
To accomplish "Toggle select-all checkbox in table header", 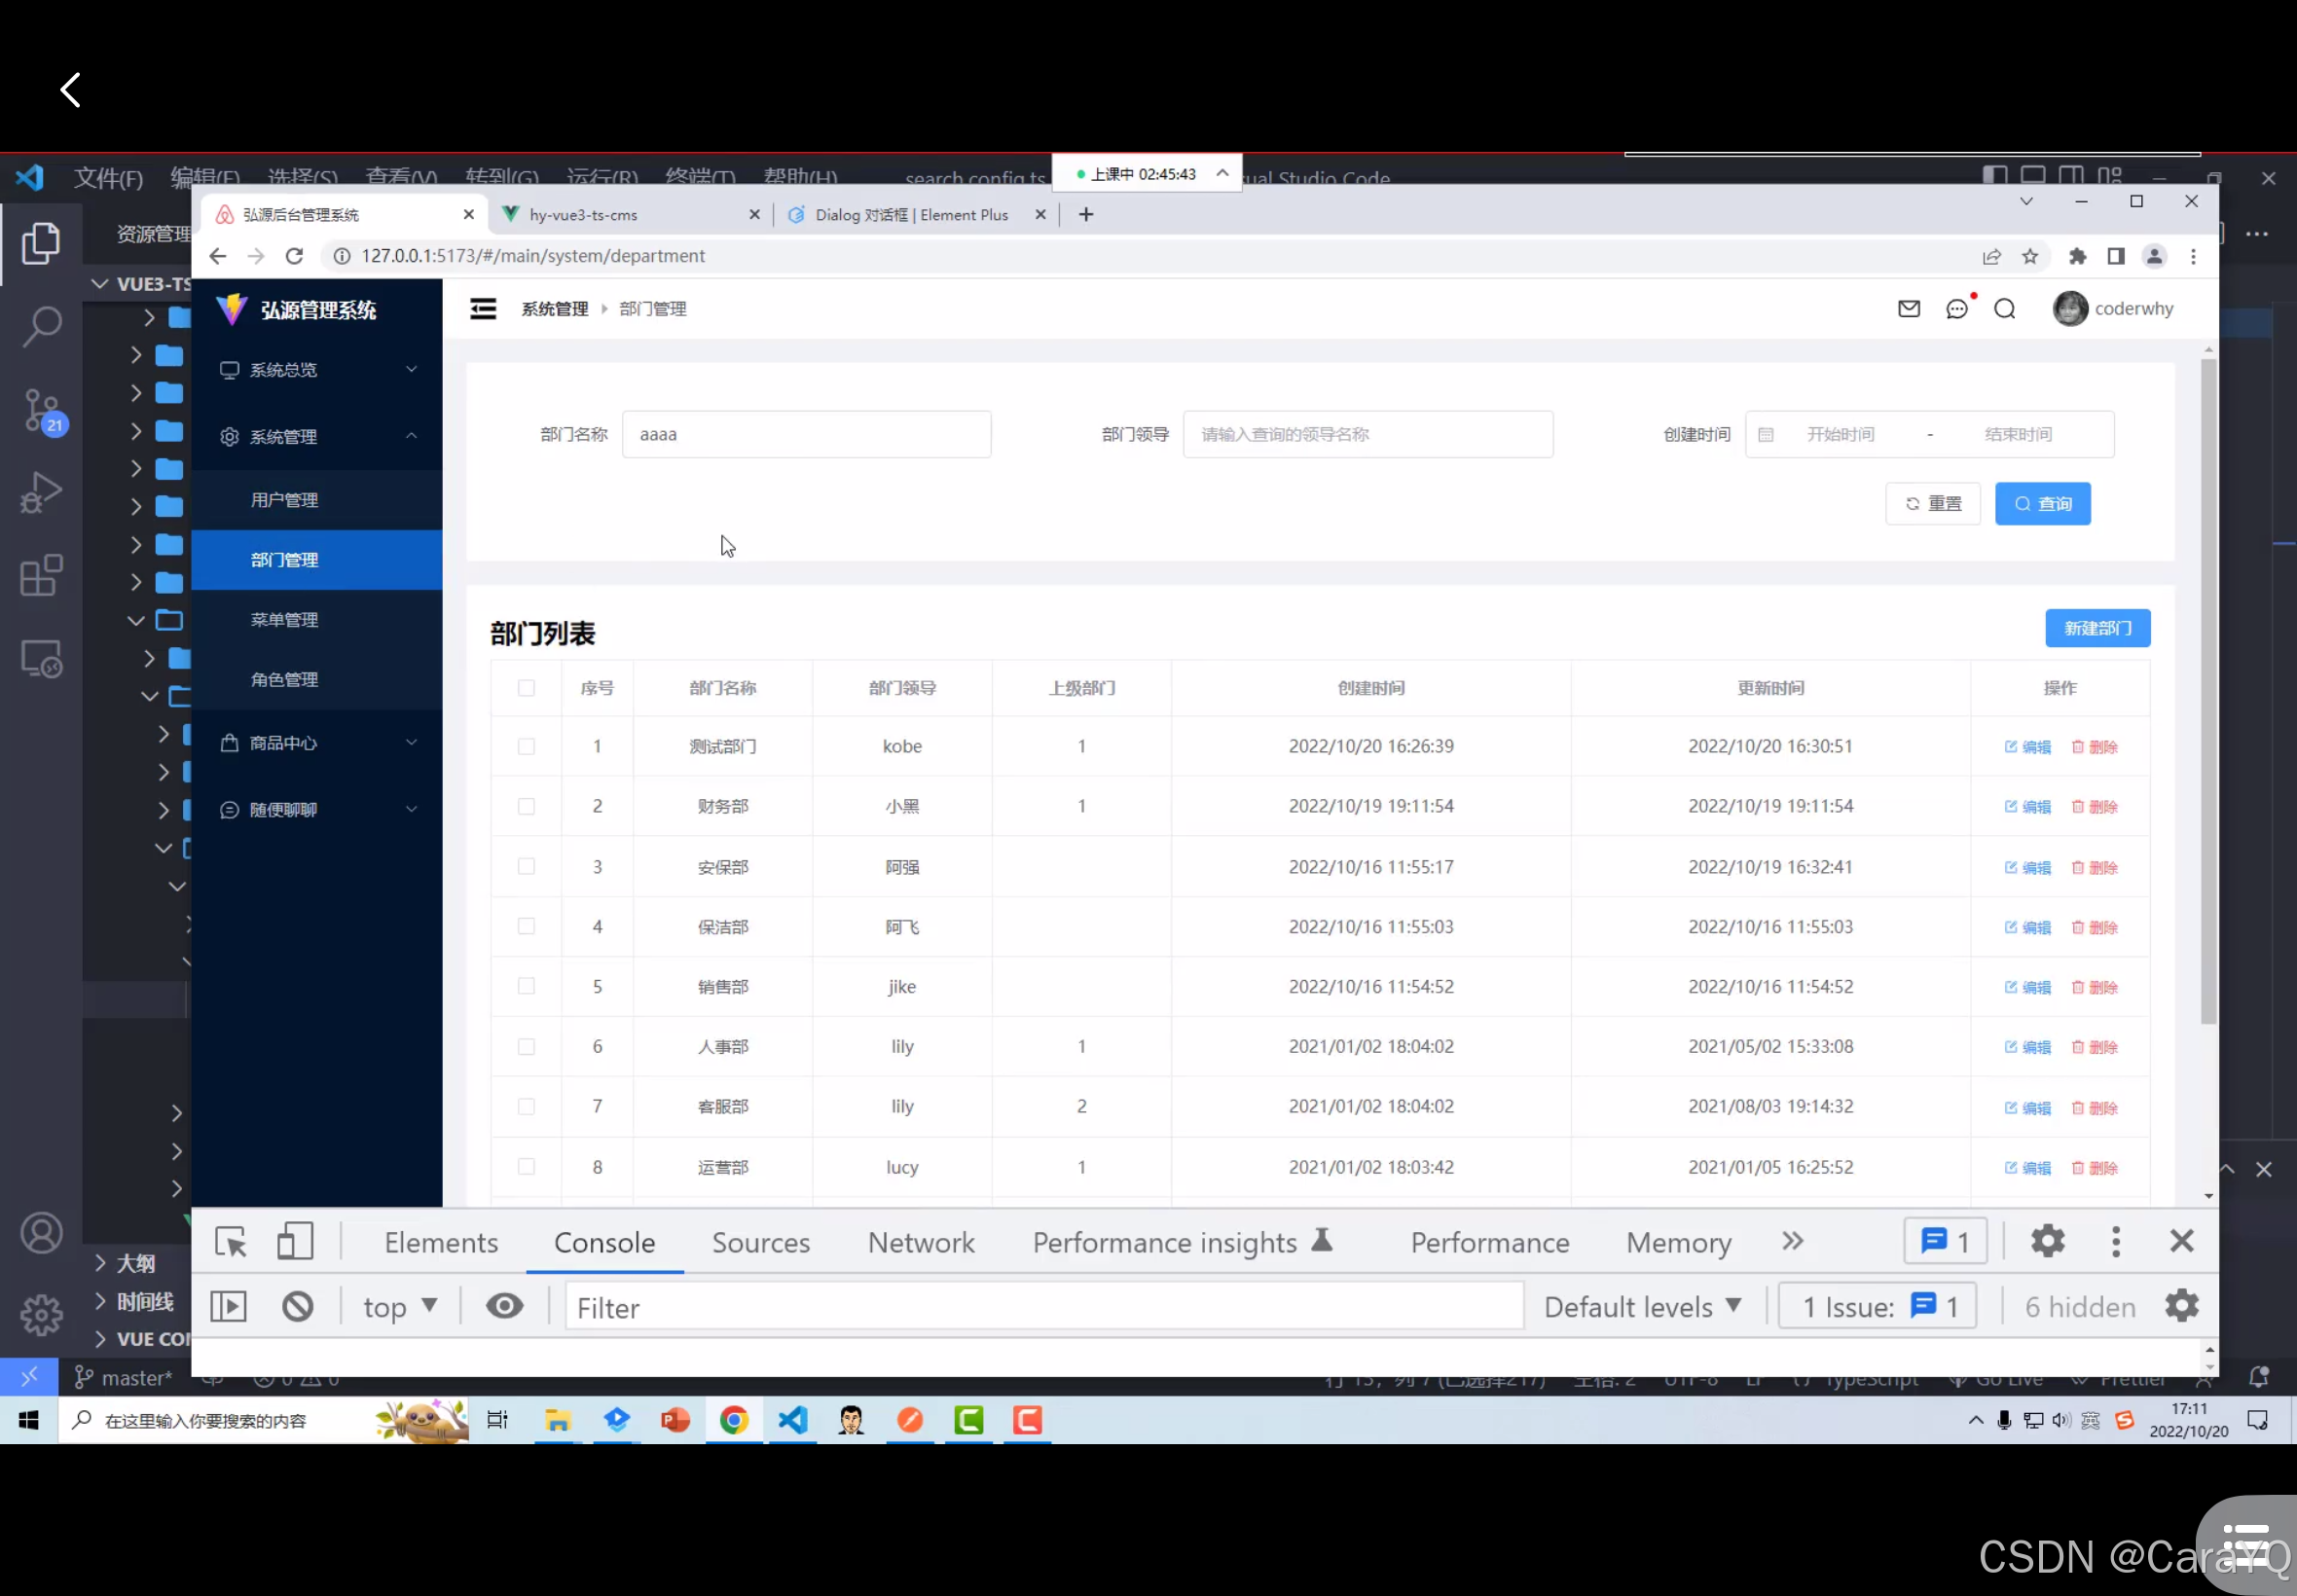I will [x=526, y=688].
